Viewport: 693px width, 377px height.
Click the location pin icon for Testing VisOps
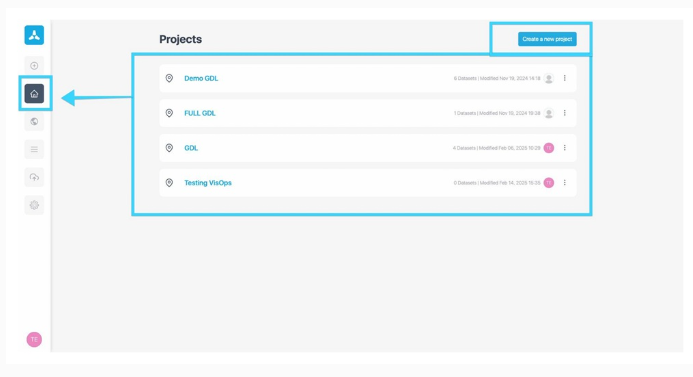(169, 183)
